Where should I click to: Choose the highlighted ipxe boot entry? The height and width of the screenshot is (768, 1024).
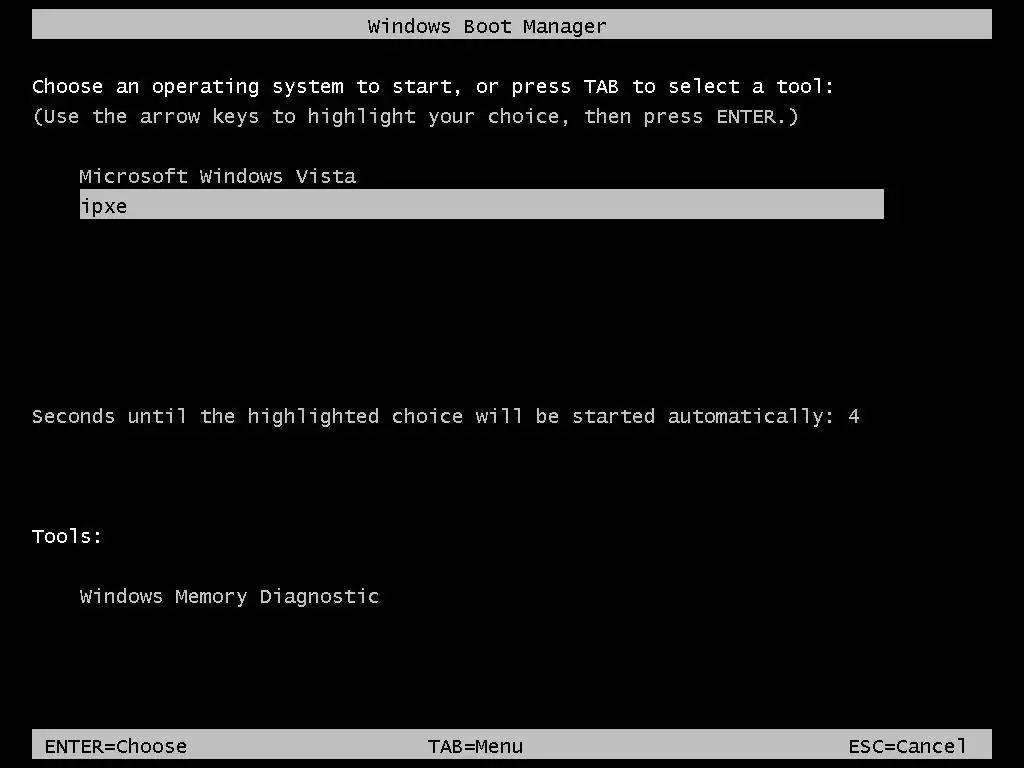click(x=481, y=204)
